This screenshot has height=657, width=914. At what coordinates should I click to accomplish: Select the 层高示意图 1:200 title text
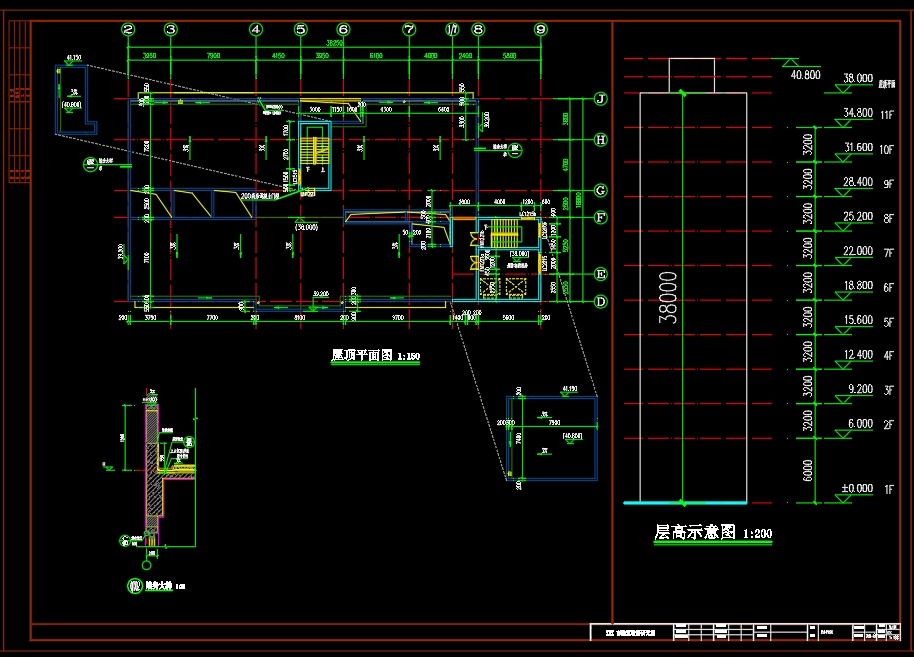click(713, 532)
